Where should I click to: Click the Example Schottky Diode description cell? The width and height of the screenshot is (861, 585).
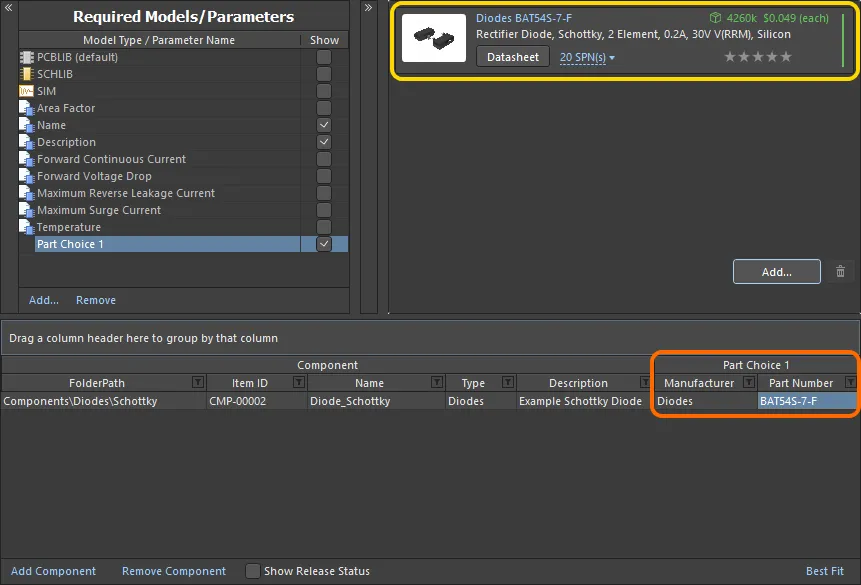pyautogui.click(x=584, y=401)
